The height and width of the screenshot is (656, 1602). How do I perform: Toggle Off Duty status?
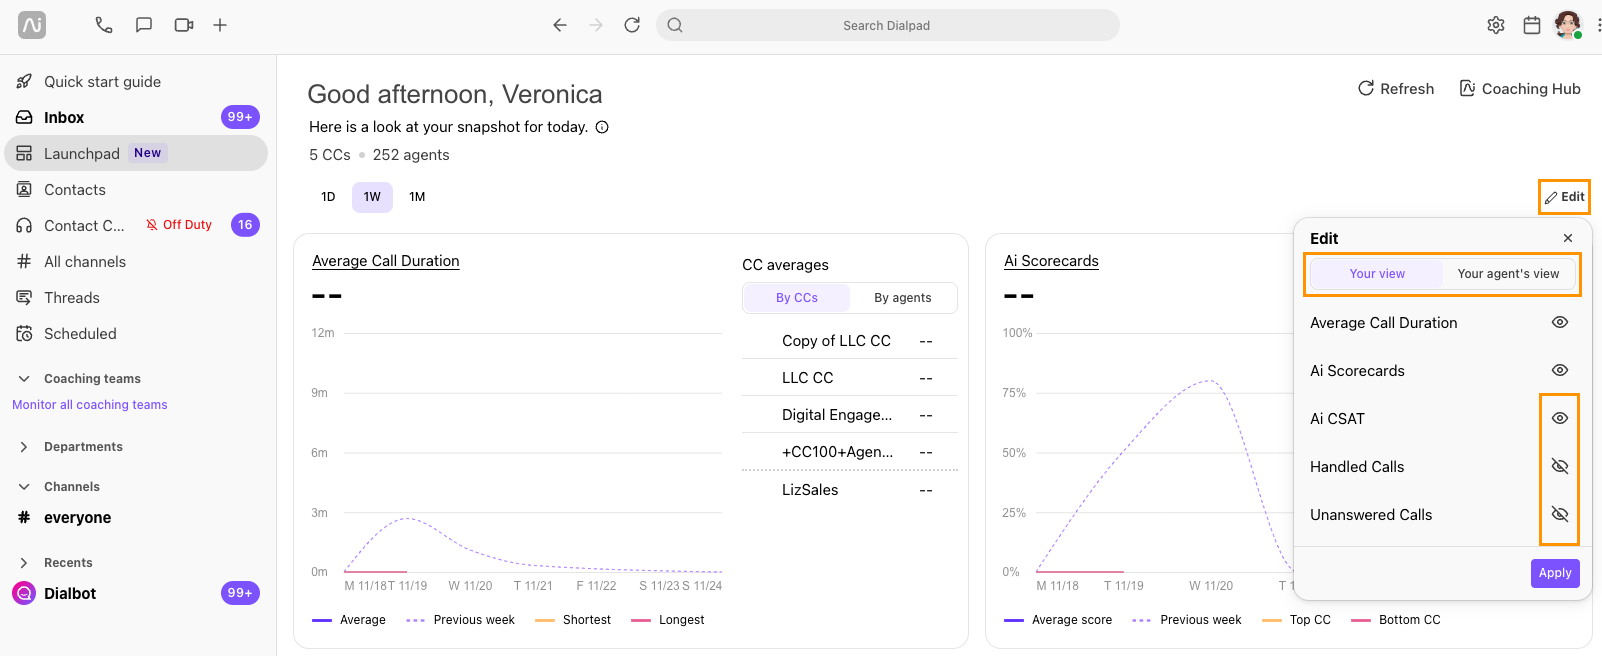point(179,225)
